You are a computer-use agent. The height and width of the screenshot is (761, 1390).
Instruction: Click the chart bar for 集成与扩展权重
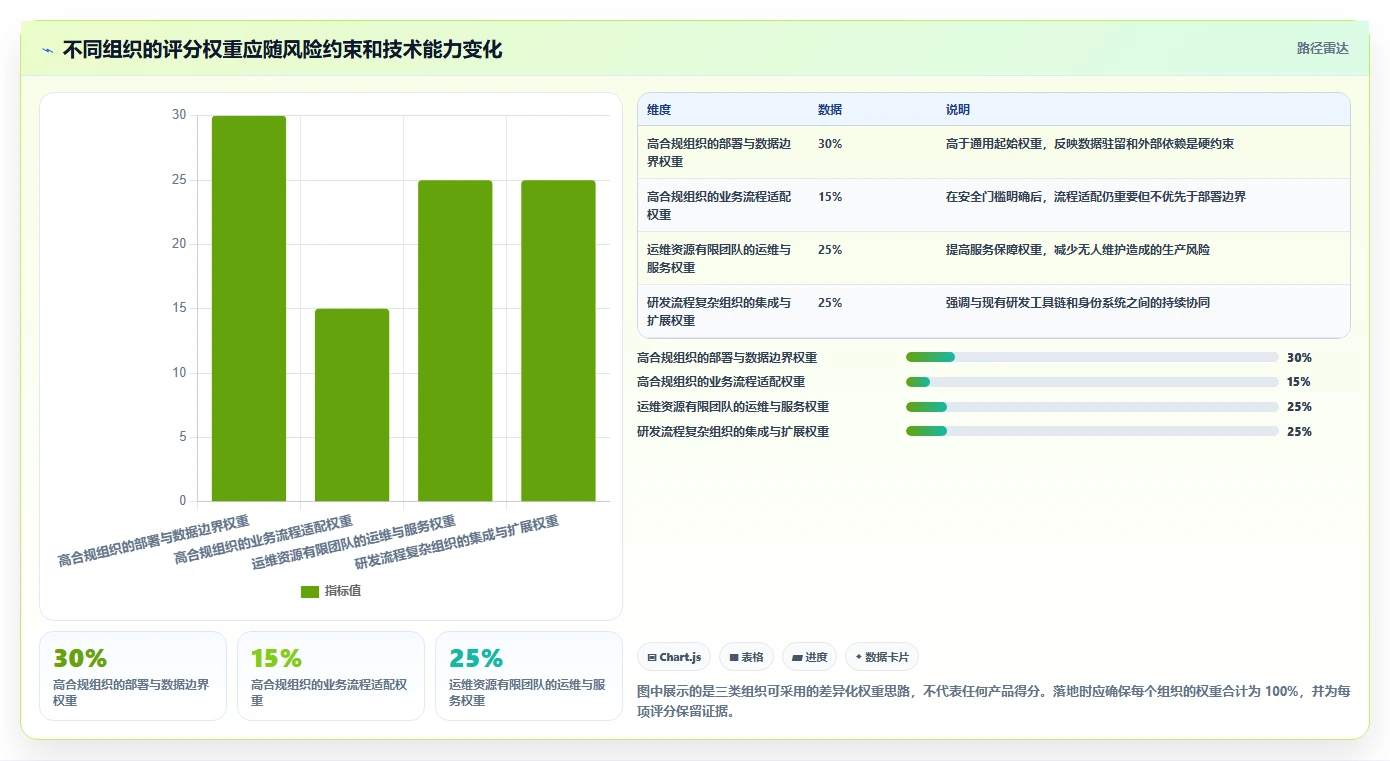pos(558,341)
